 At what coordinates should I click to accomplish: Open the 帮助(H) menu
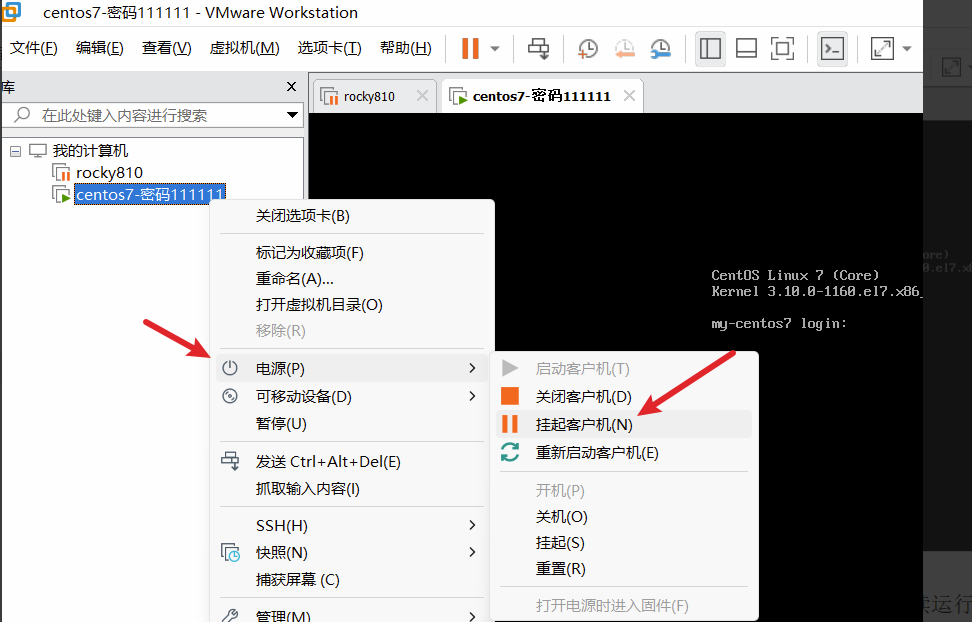coord(405,48)
